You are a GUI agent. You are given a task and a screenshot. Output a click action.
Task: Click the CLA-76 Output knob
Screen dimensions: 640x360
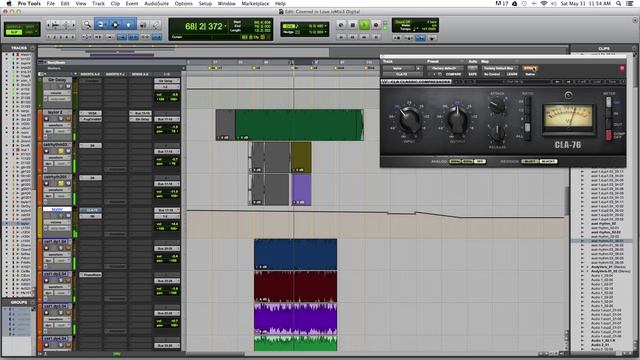(x=458, y=119)
